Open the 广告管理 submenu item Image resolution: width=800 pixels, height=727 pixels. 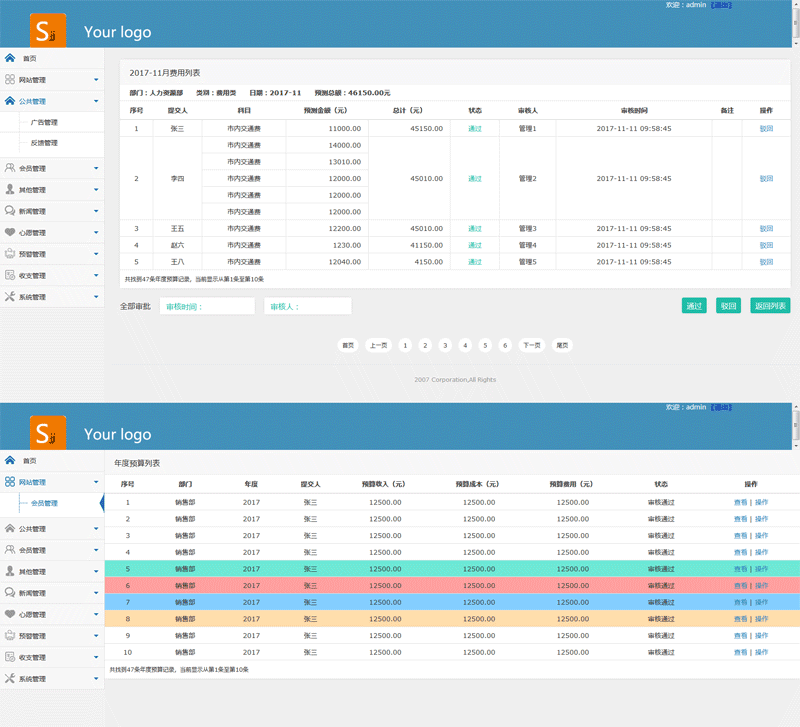(x=44, y=123)
